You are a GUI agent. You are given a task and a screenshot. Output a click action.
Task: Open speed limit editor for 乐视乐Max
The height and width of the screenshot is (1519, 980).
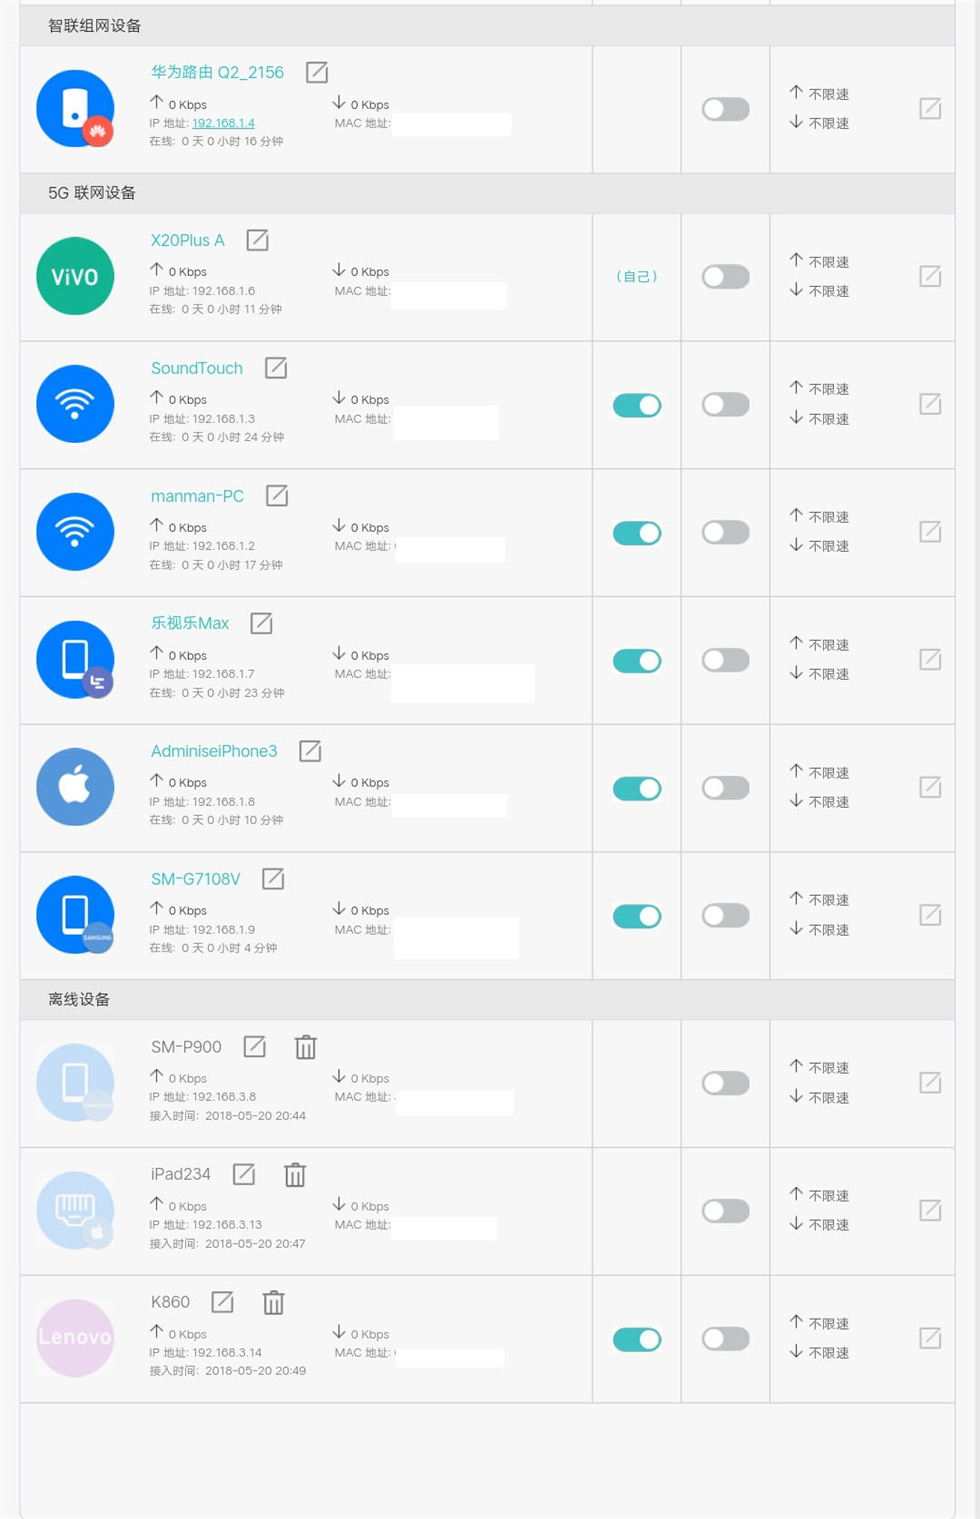930,659
